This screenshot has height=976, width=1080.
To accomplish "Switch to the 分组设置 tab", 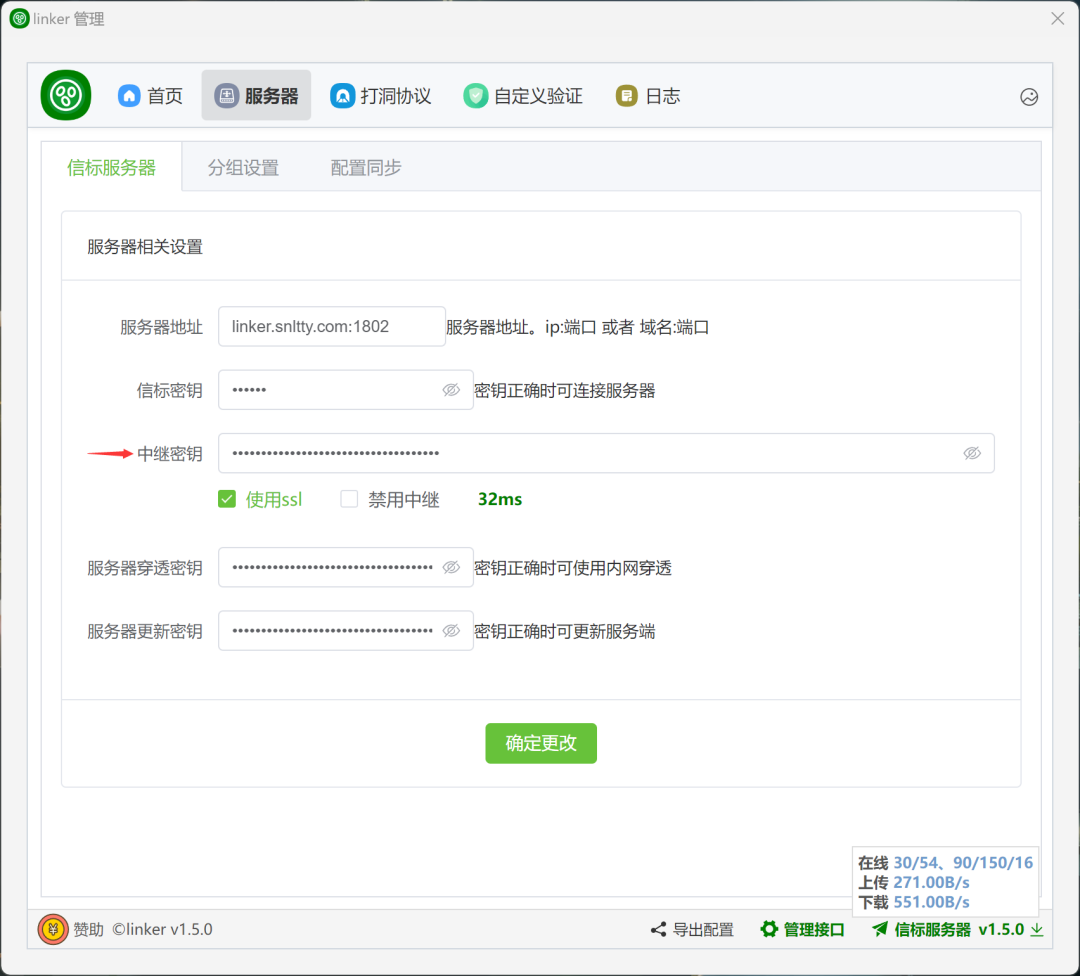I will pyautogui.click(x=243, y=167).
